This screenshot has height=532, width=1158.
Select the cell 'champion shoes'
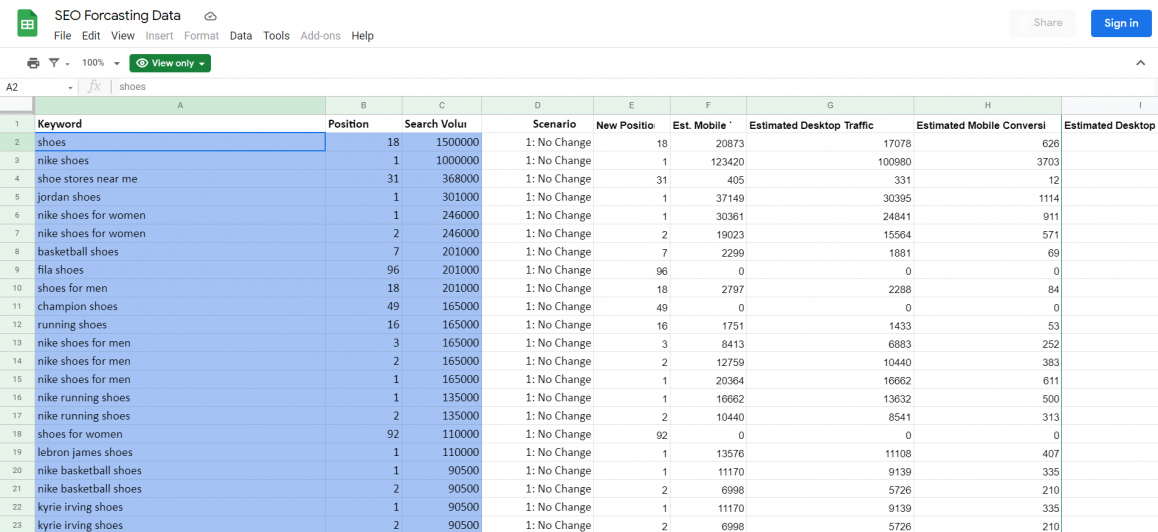[180, 307]
